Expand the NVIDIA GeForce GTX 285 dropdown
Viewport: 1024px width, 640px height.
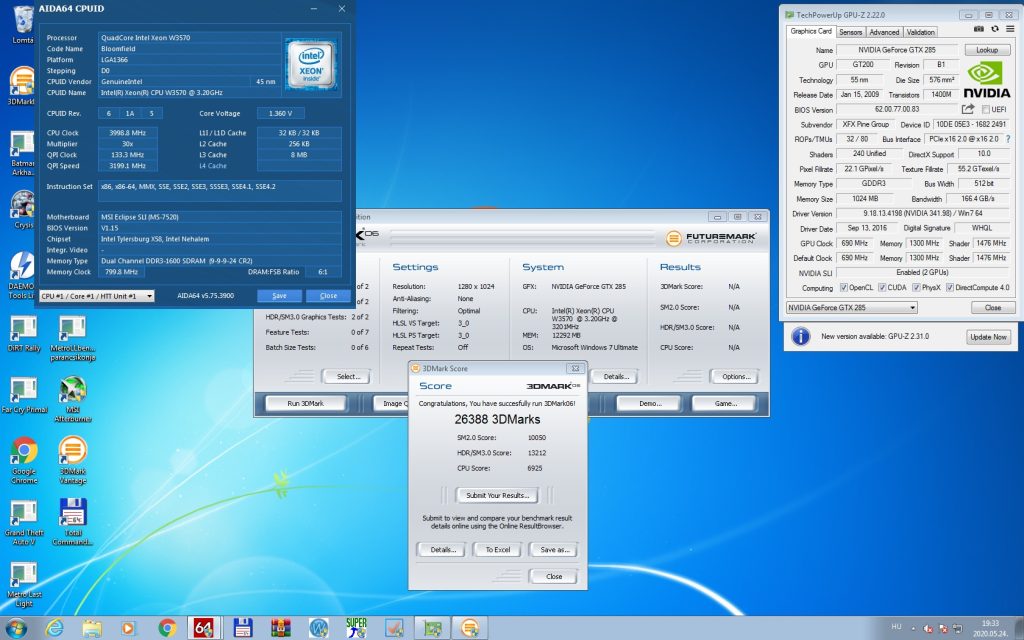(852, 307)
